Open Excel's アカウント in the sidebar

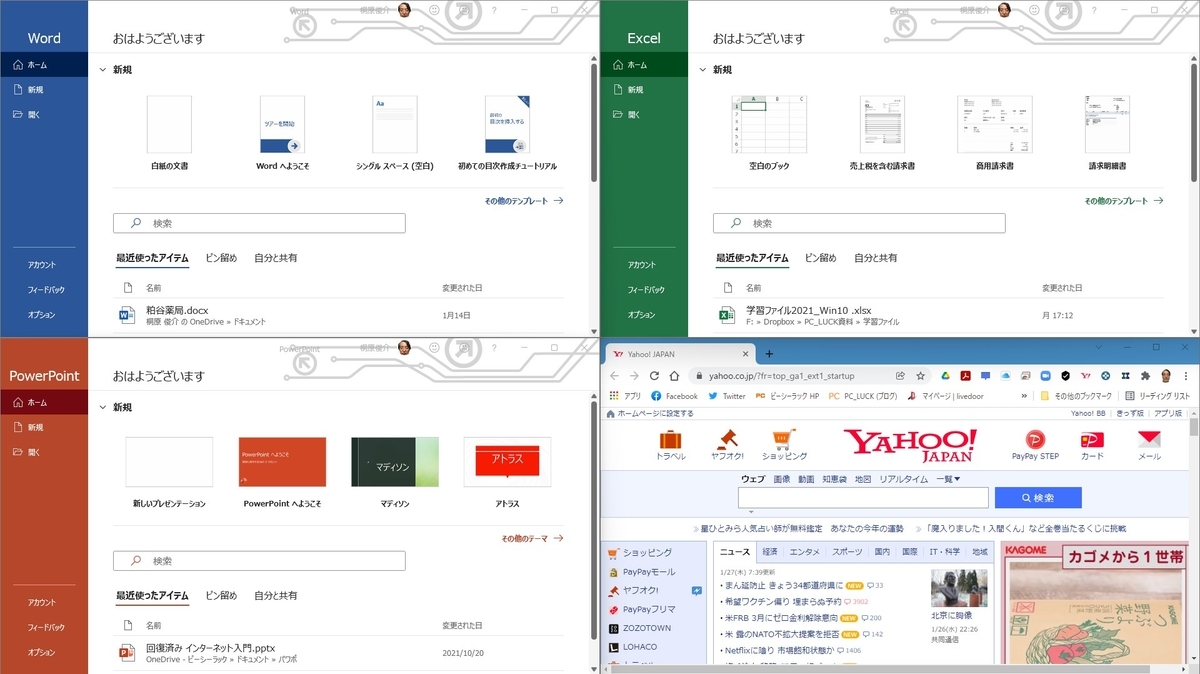coord(642,265)
